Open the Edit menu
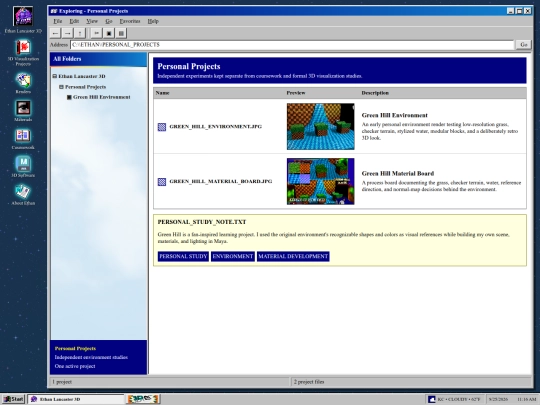This screenshot has width=540, height=405. point(74,21)
